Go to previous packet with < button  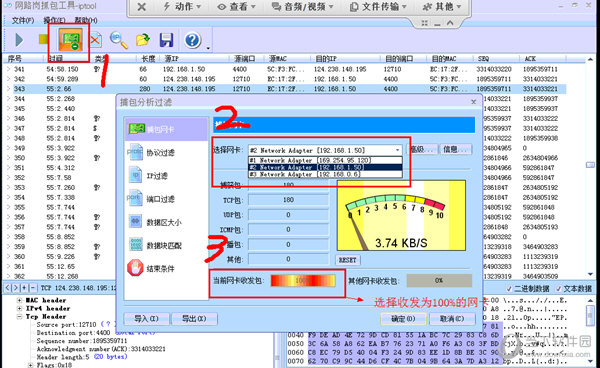pos(8,288)
